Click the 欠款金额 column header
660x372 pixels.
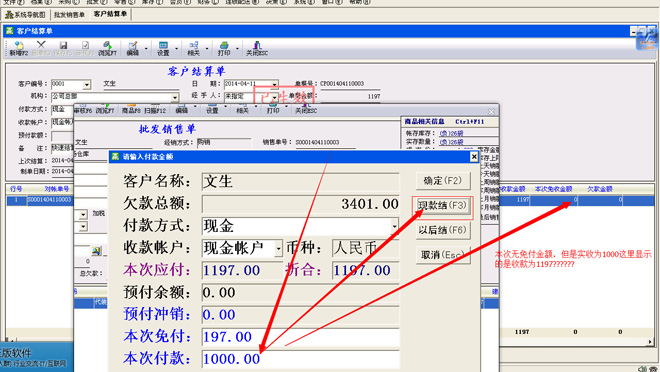(600, 189)
